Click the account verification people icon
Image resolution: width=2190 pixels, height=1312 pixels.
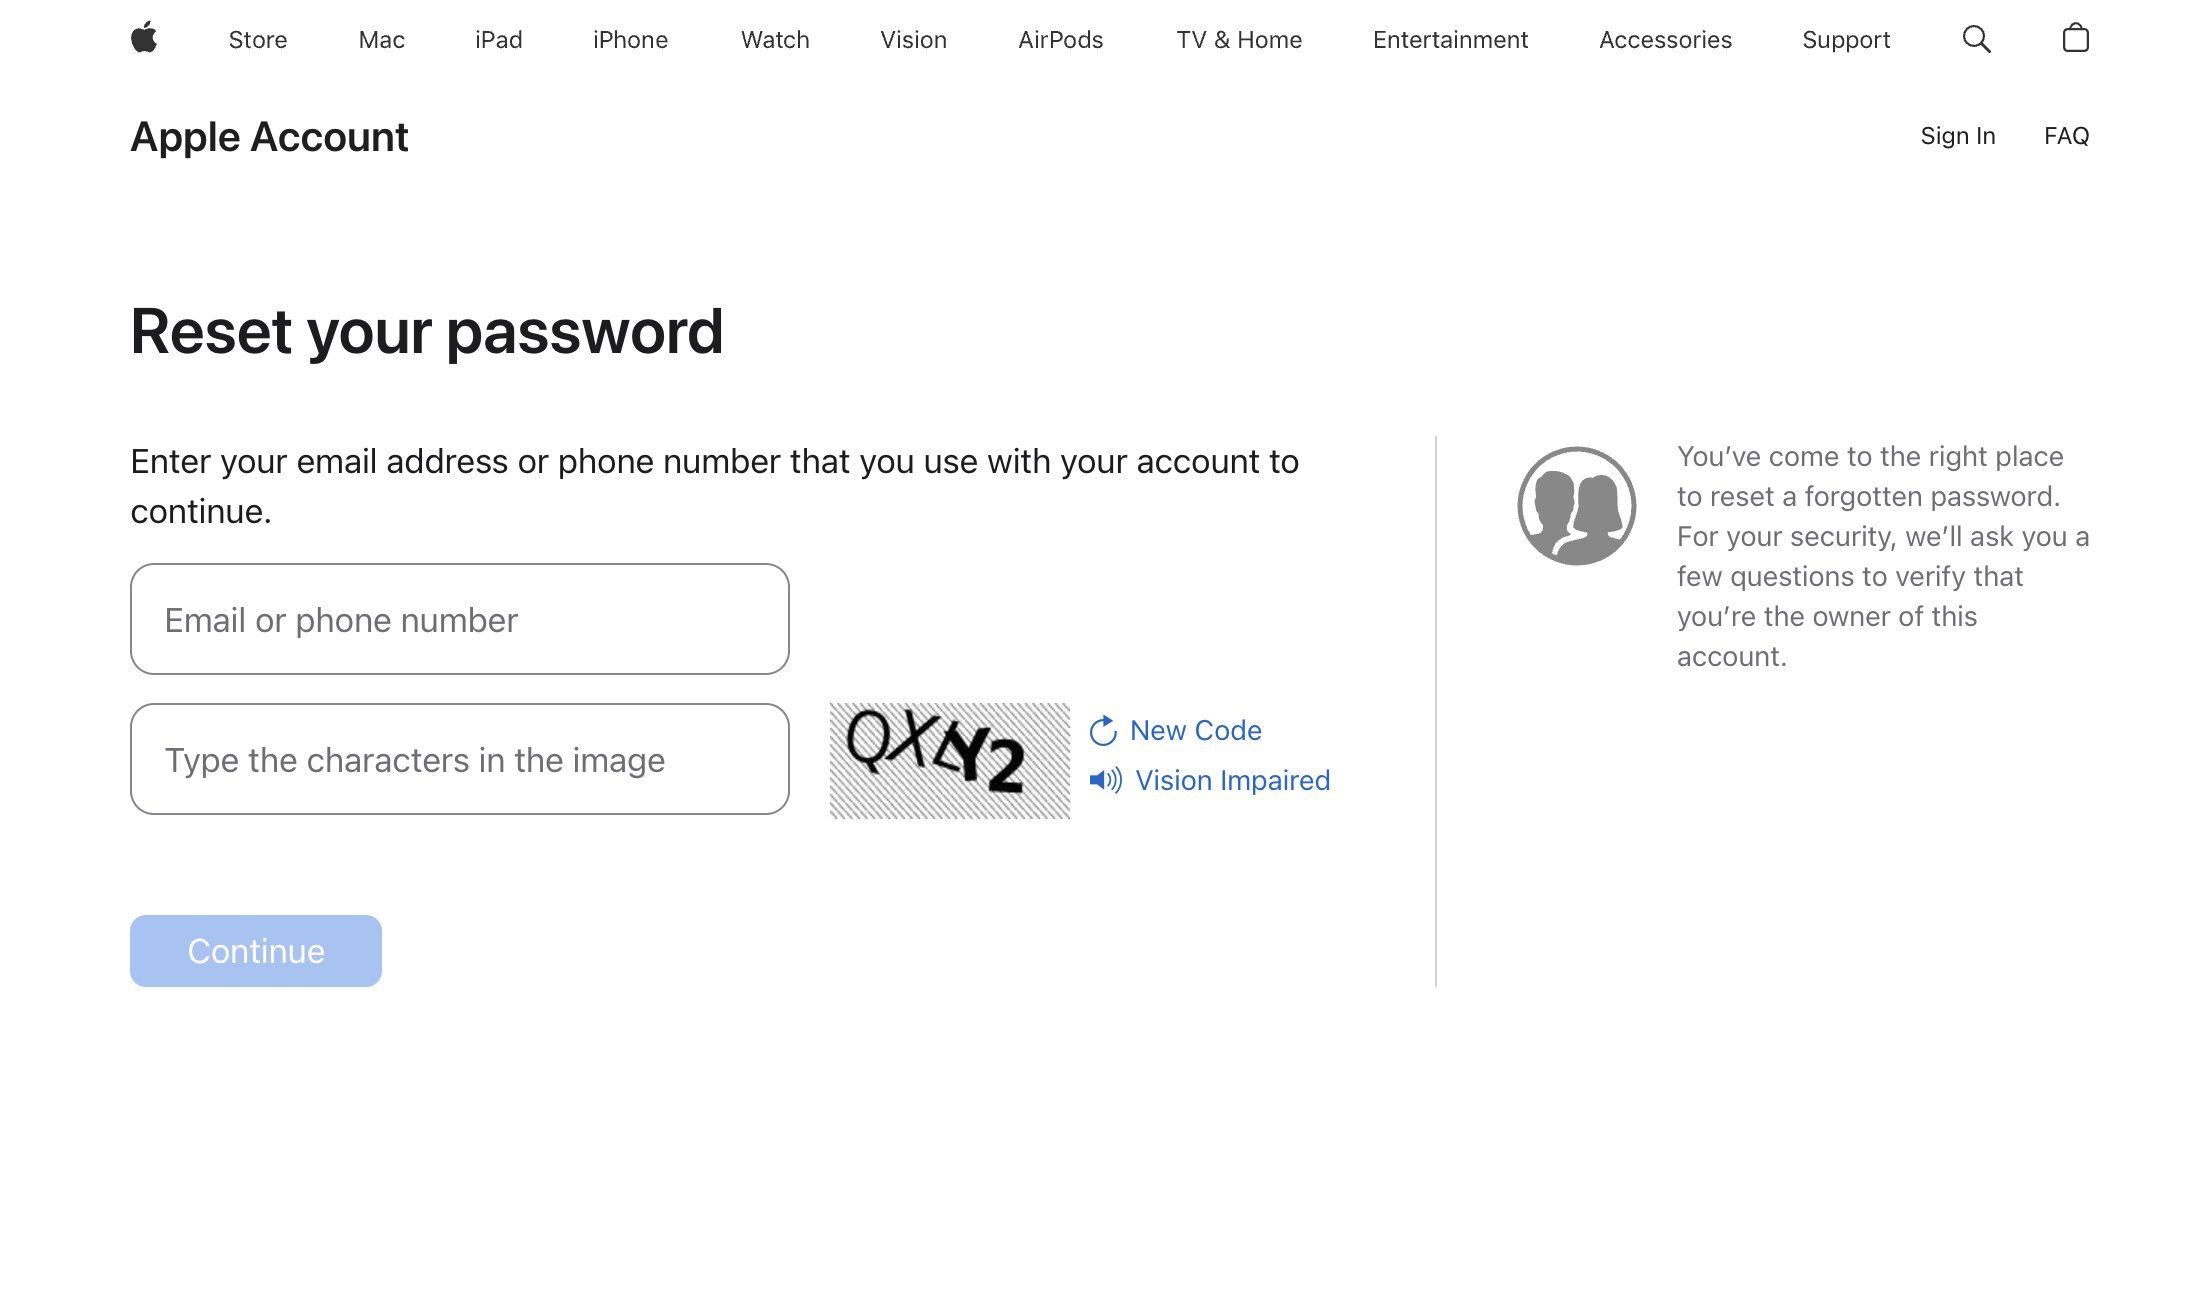click(x=1577, y=506)
